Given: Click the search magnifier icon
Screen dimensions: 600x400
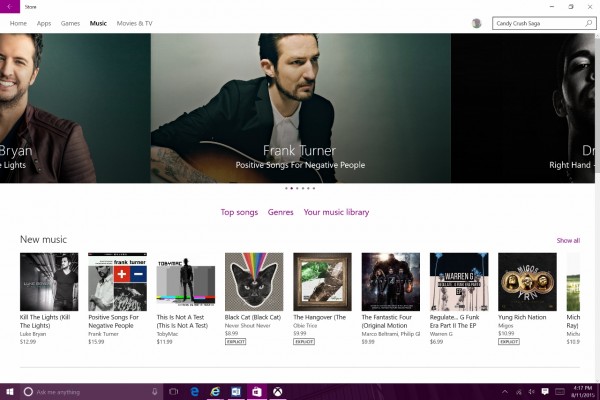Looking at the screenshot, I should pos(589,23).
